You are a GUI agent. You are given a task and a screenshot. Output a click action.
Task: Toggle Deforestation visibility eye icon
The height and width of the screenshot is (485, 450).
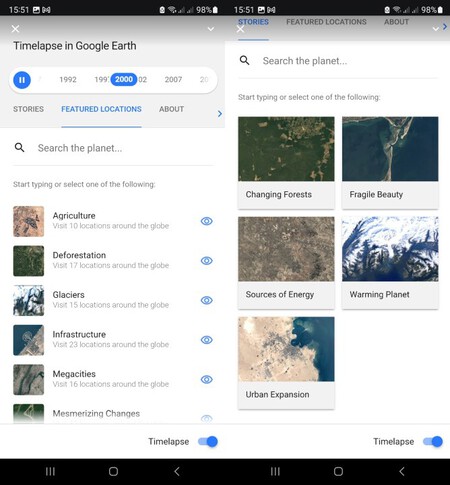207,261
